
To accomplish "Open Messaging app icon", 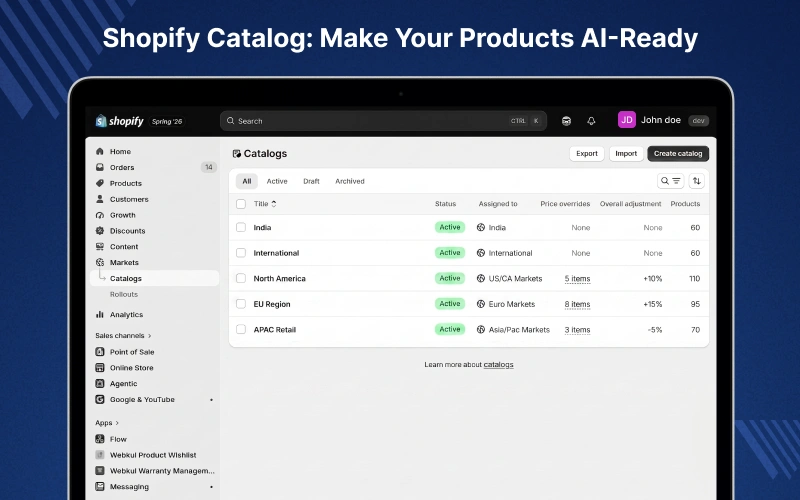I will click(x=100, y=486).
